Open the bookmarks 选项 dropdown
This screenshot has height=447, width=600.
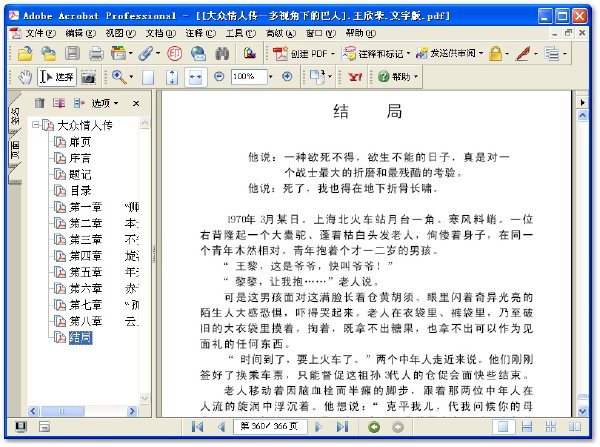104,103
